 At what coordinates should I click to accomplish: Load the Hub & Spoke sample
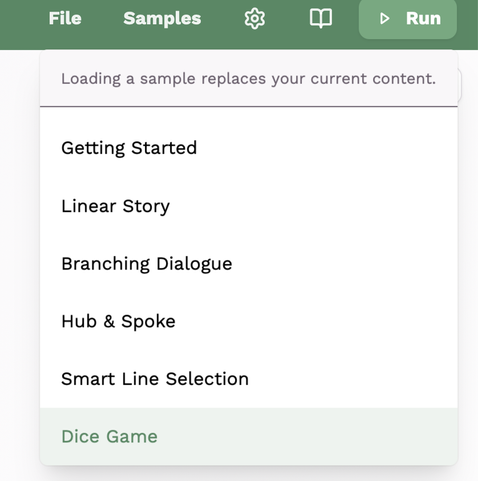pos(249,321)
